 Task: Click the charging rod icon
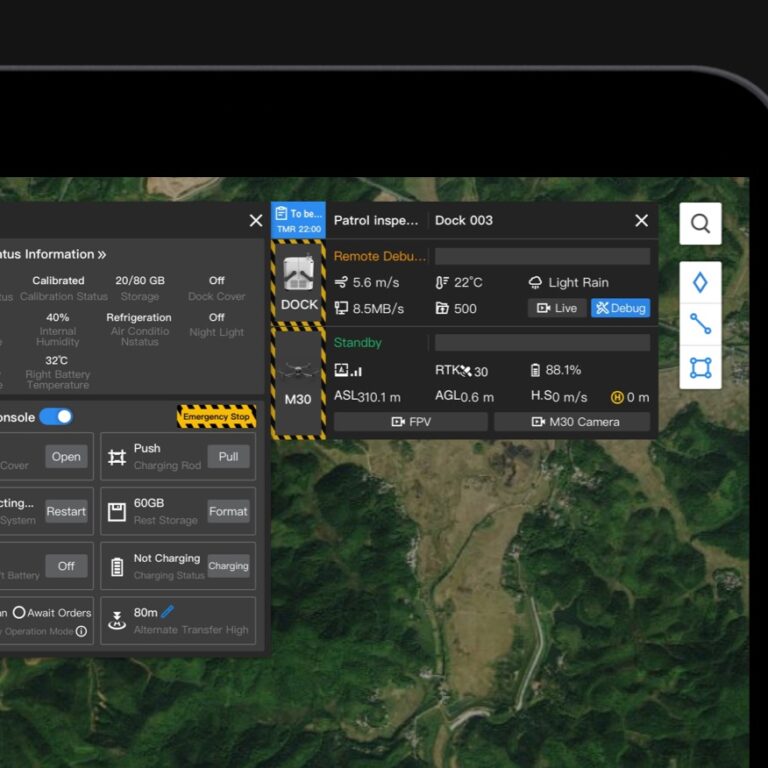pos(117,457)
